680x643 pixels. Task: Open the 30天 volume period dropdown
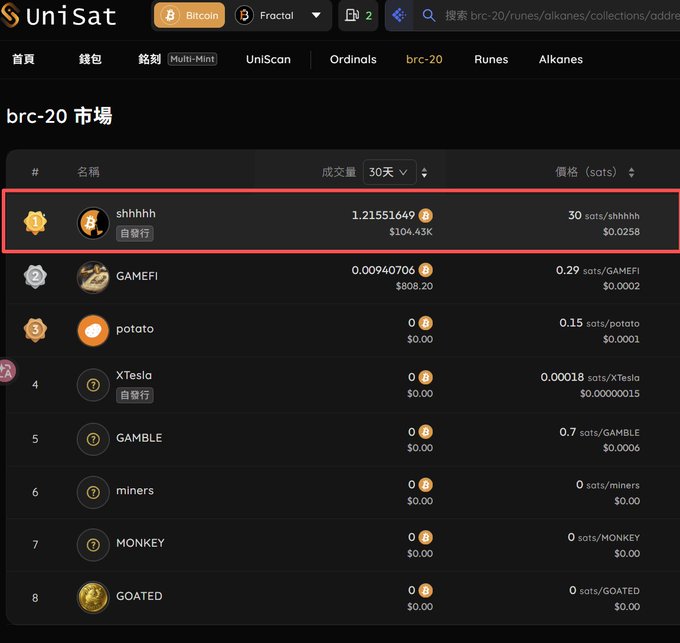coord(389,172)
